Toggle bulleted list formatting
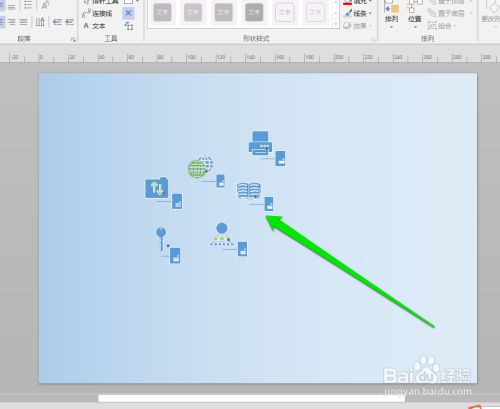The height and width of the screenshot is (409, 500). click(28, 5)
